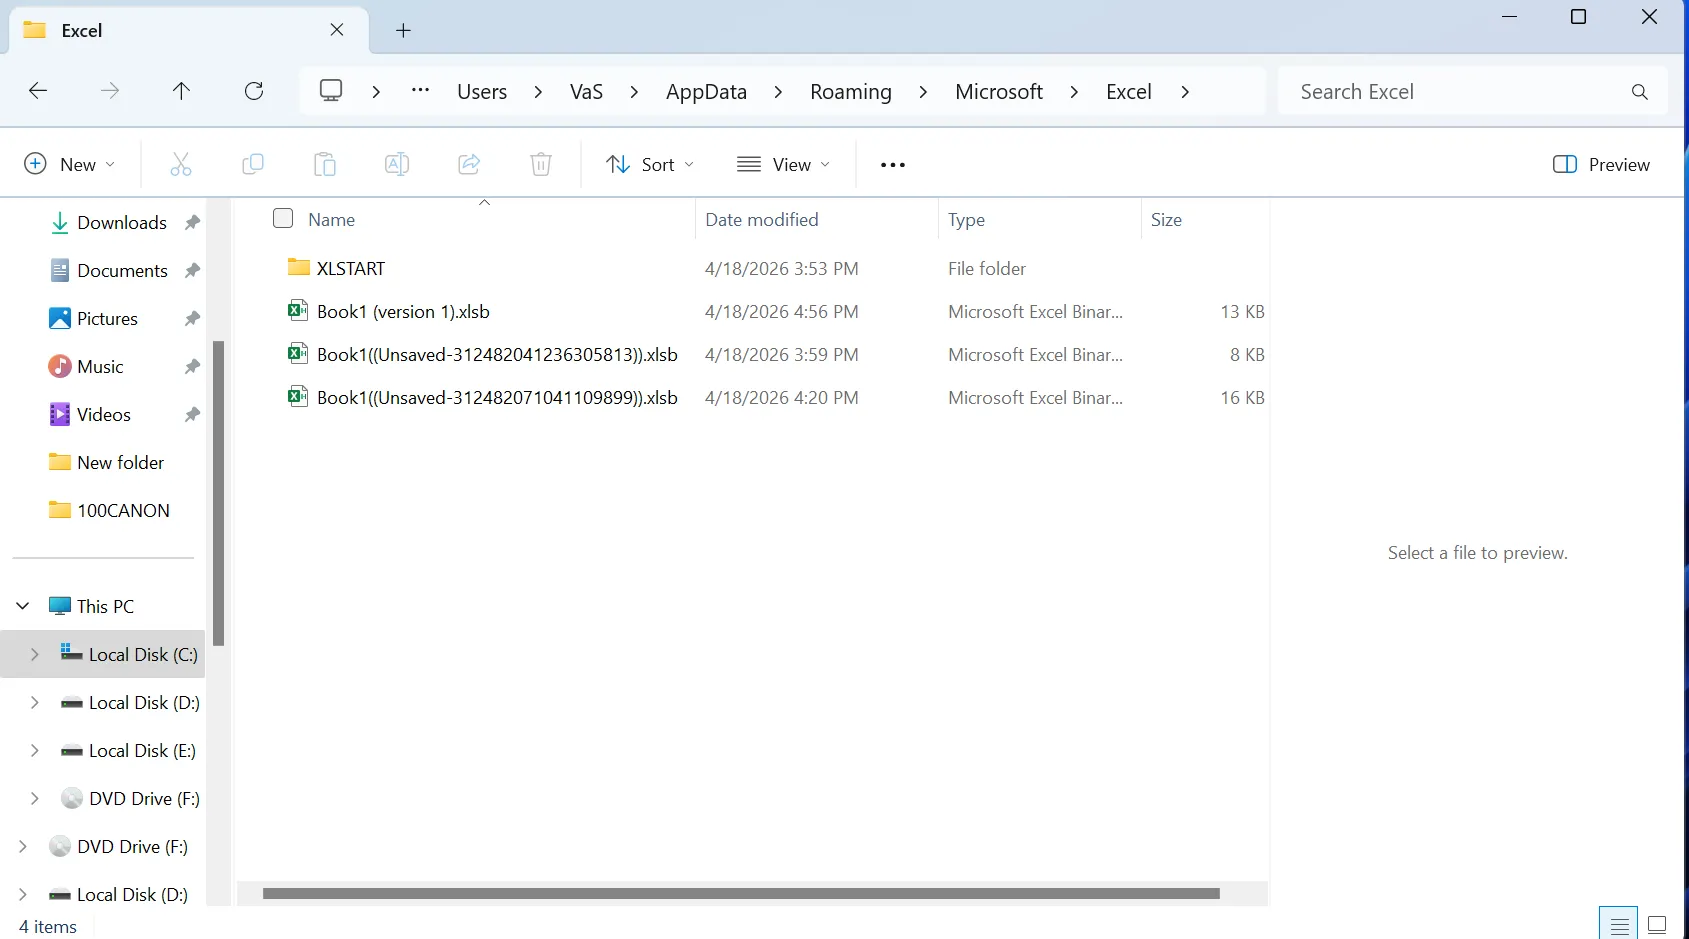
Task: Go back to previous folder
Action: (x=38, y=91)
